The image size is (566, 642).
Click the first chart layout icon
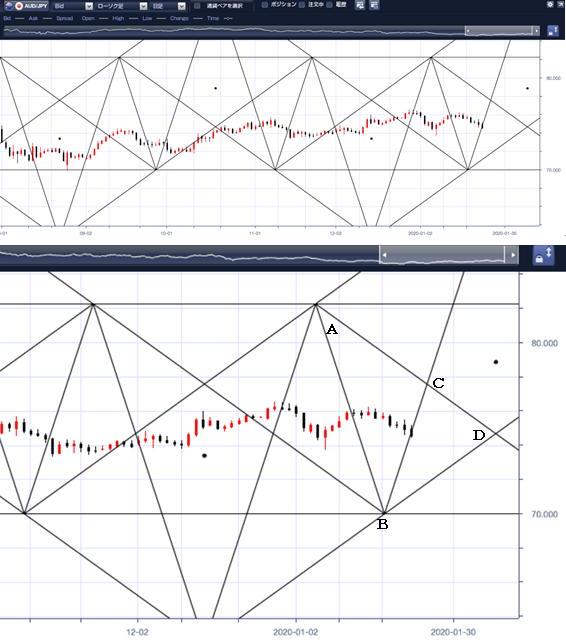(x=360, y=5)
